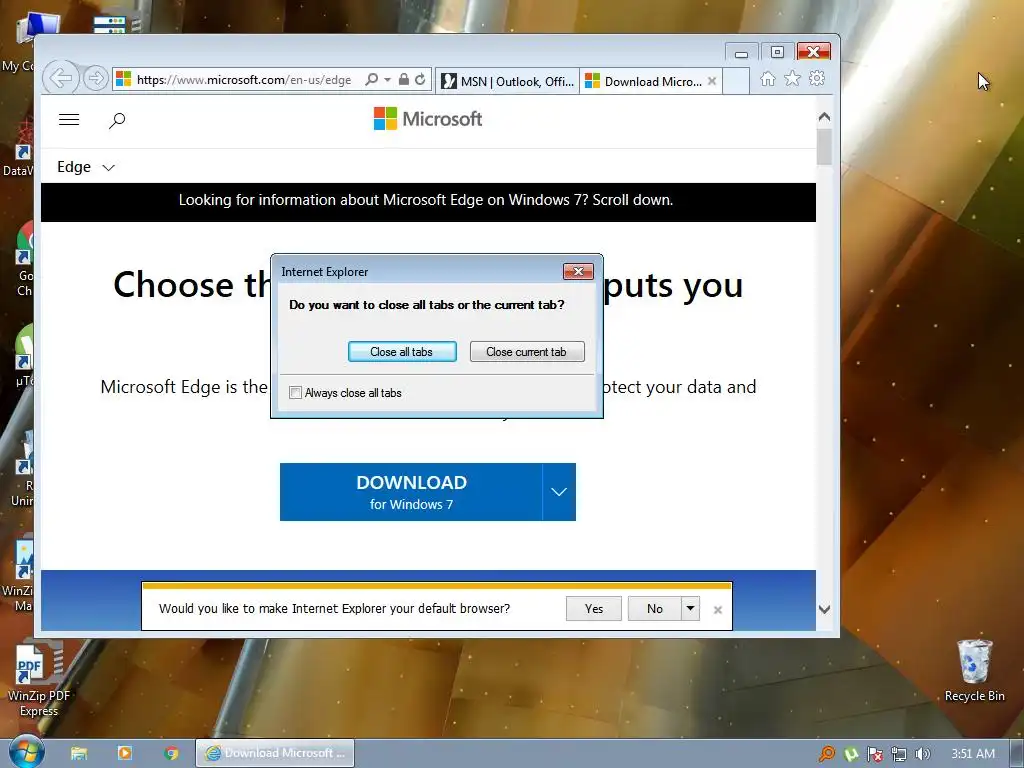Click Close all tabs button

402,351
